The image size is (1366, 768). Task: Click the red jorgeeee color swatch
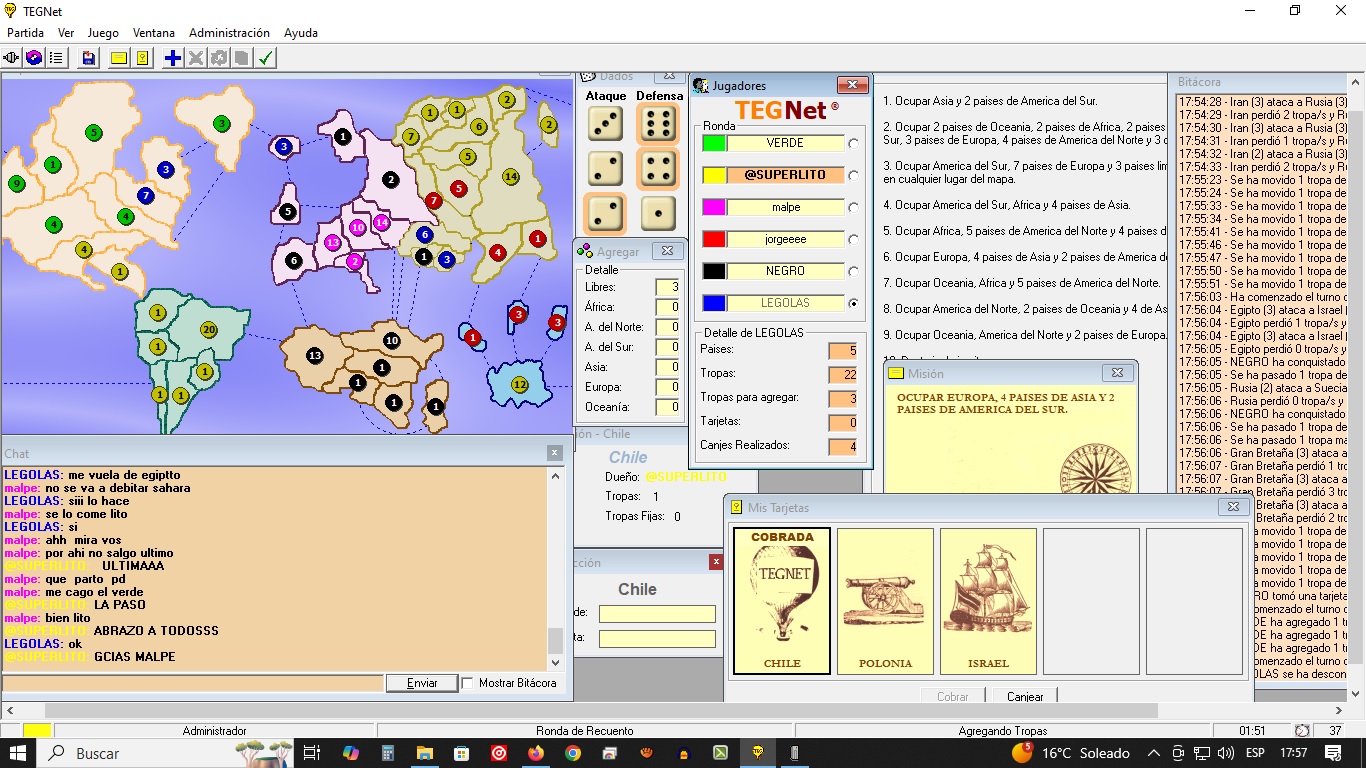click(x=714, y=240)
